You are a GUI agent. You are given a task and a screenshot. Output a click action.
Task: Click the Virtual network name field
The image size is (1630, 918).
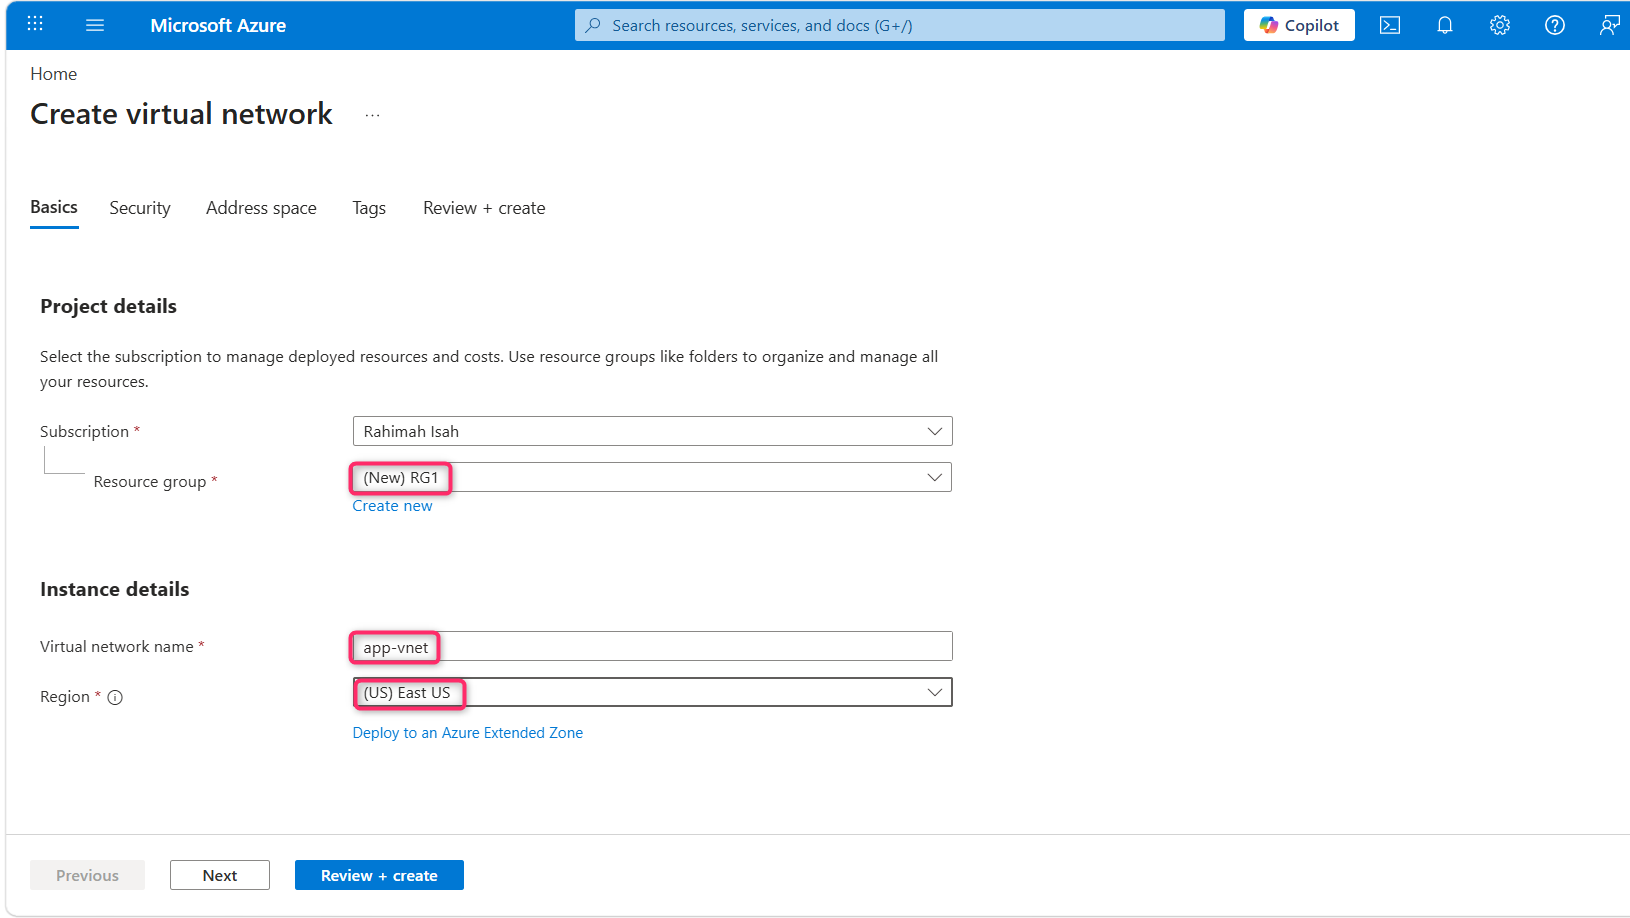coord(652,646)
